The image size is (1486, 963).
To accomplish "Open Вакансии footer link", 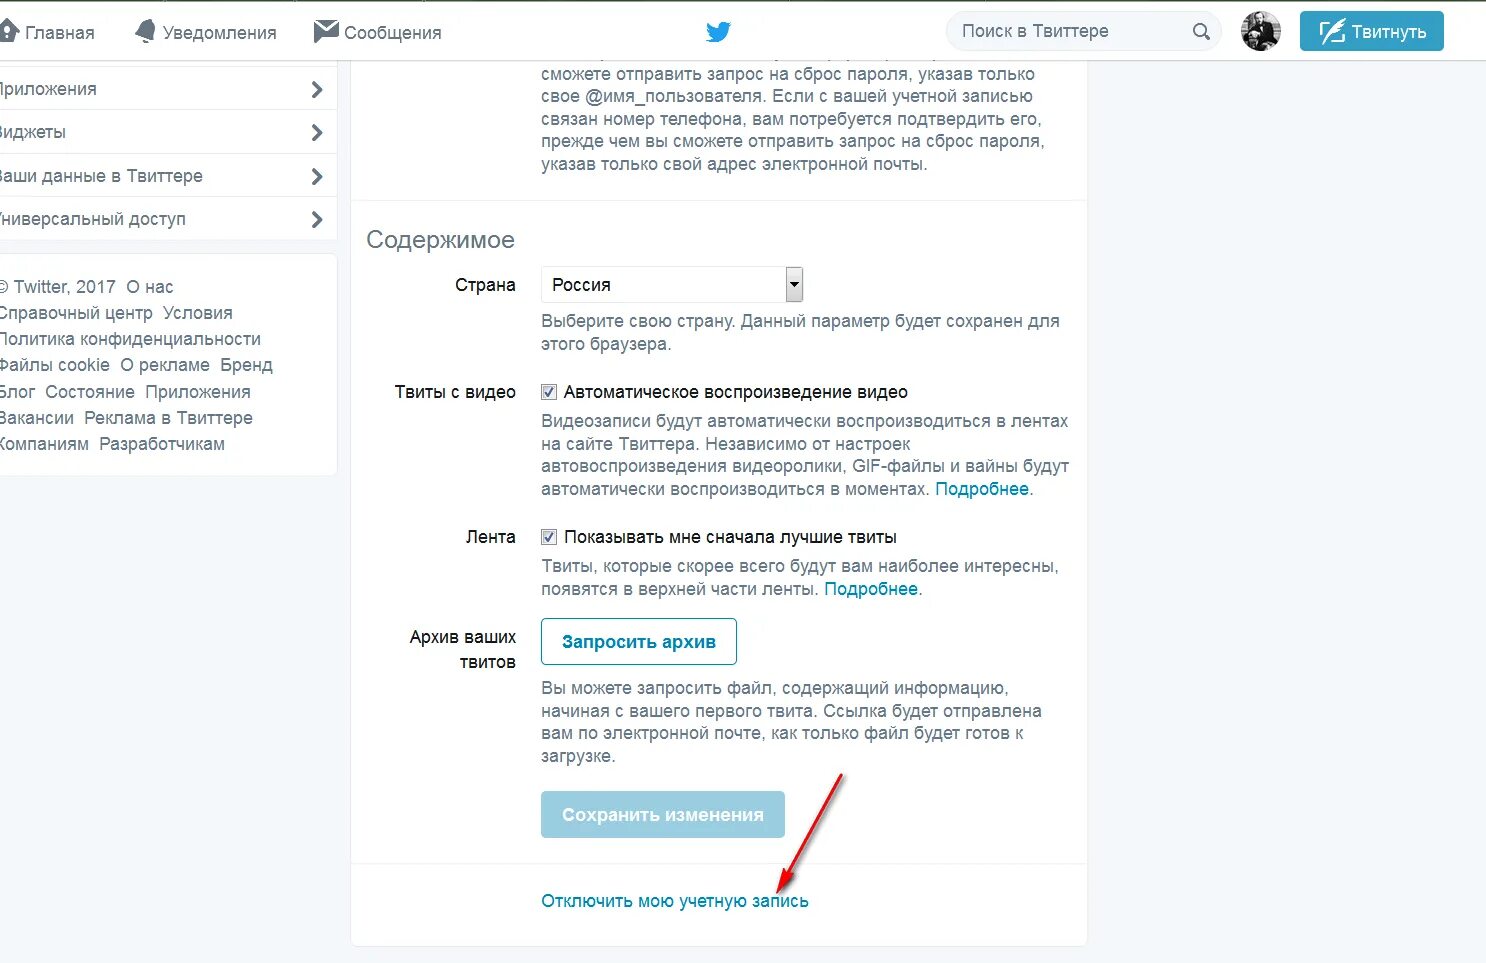I will [37, 418].
